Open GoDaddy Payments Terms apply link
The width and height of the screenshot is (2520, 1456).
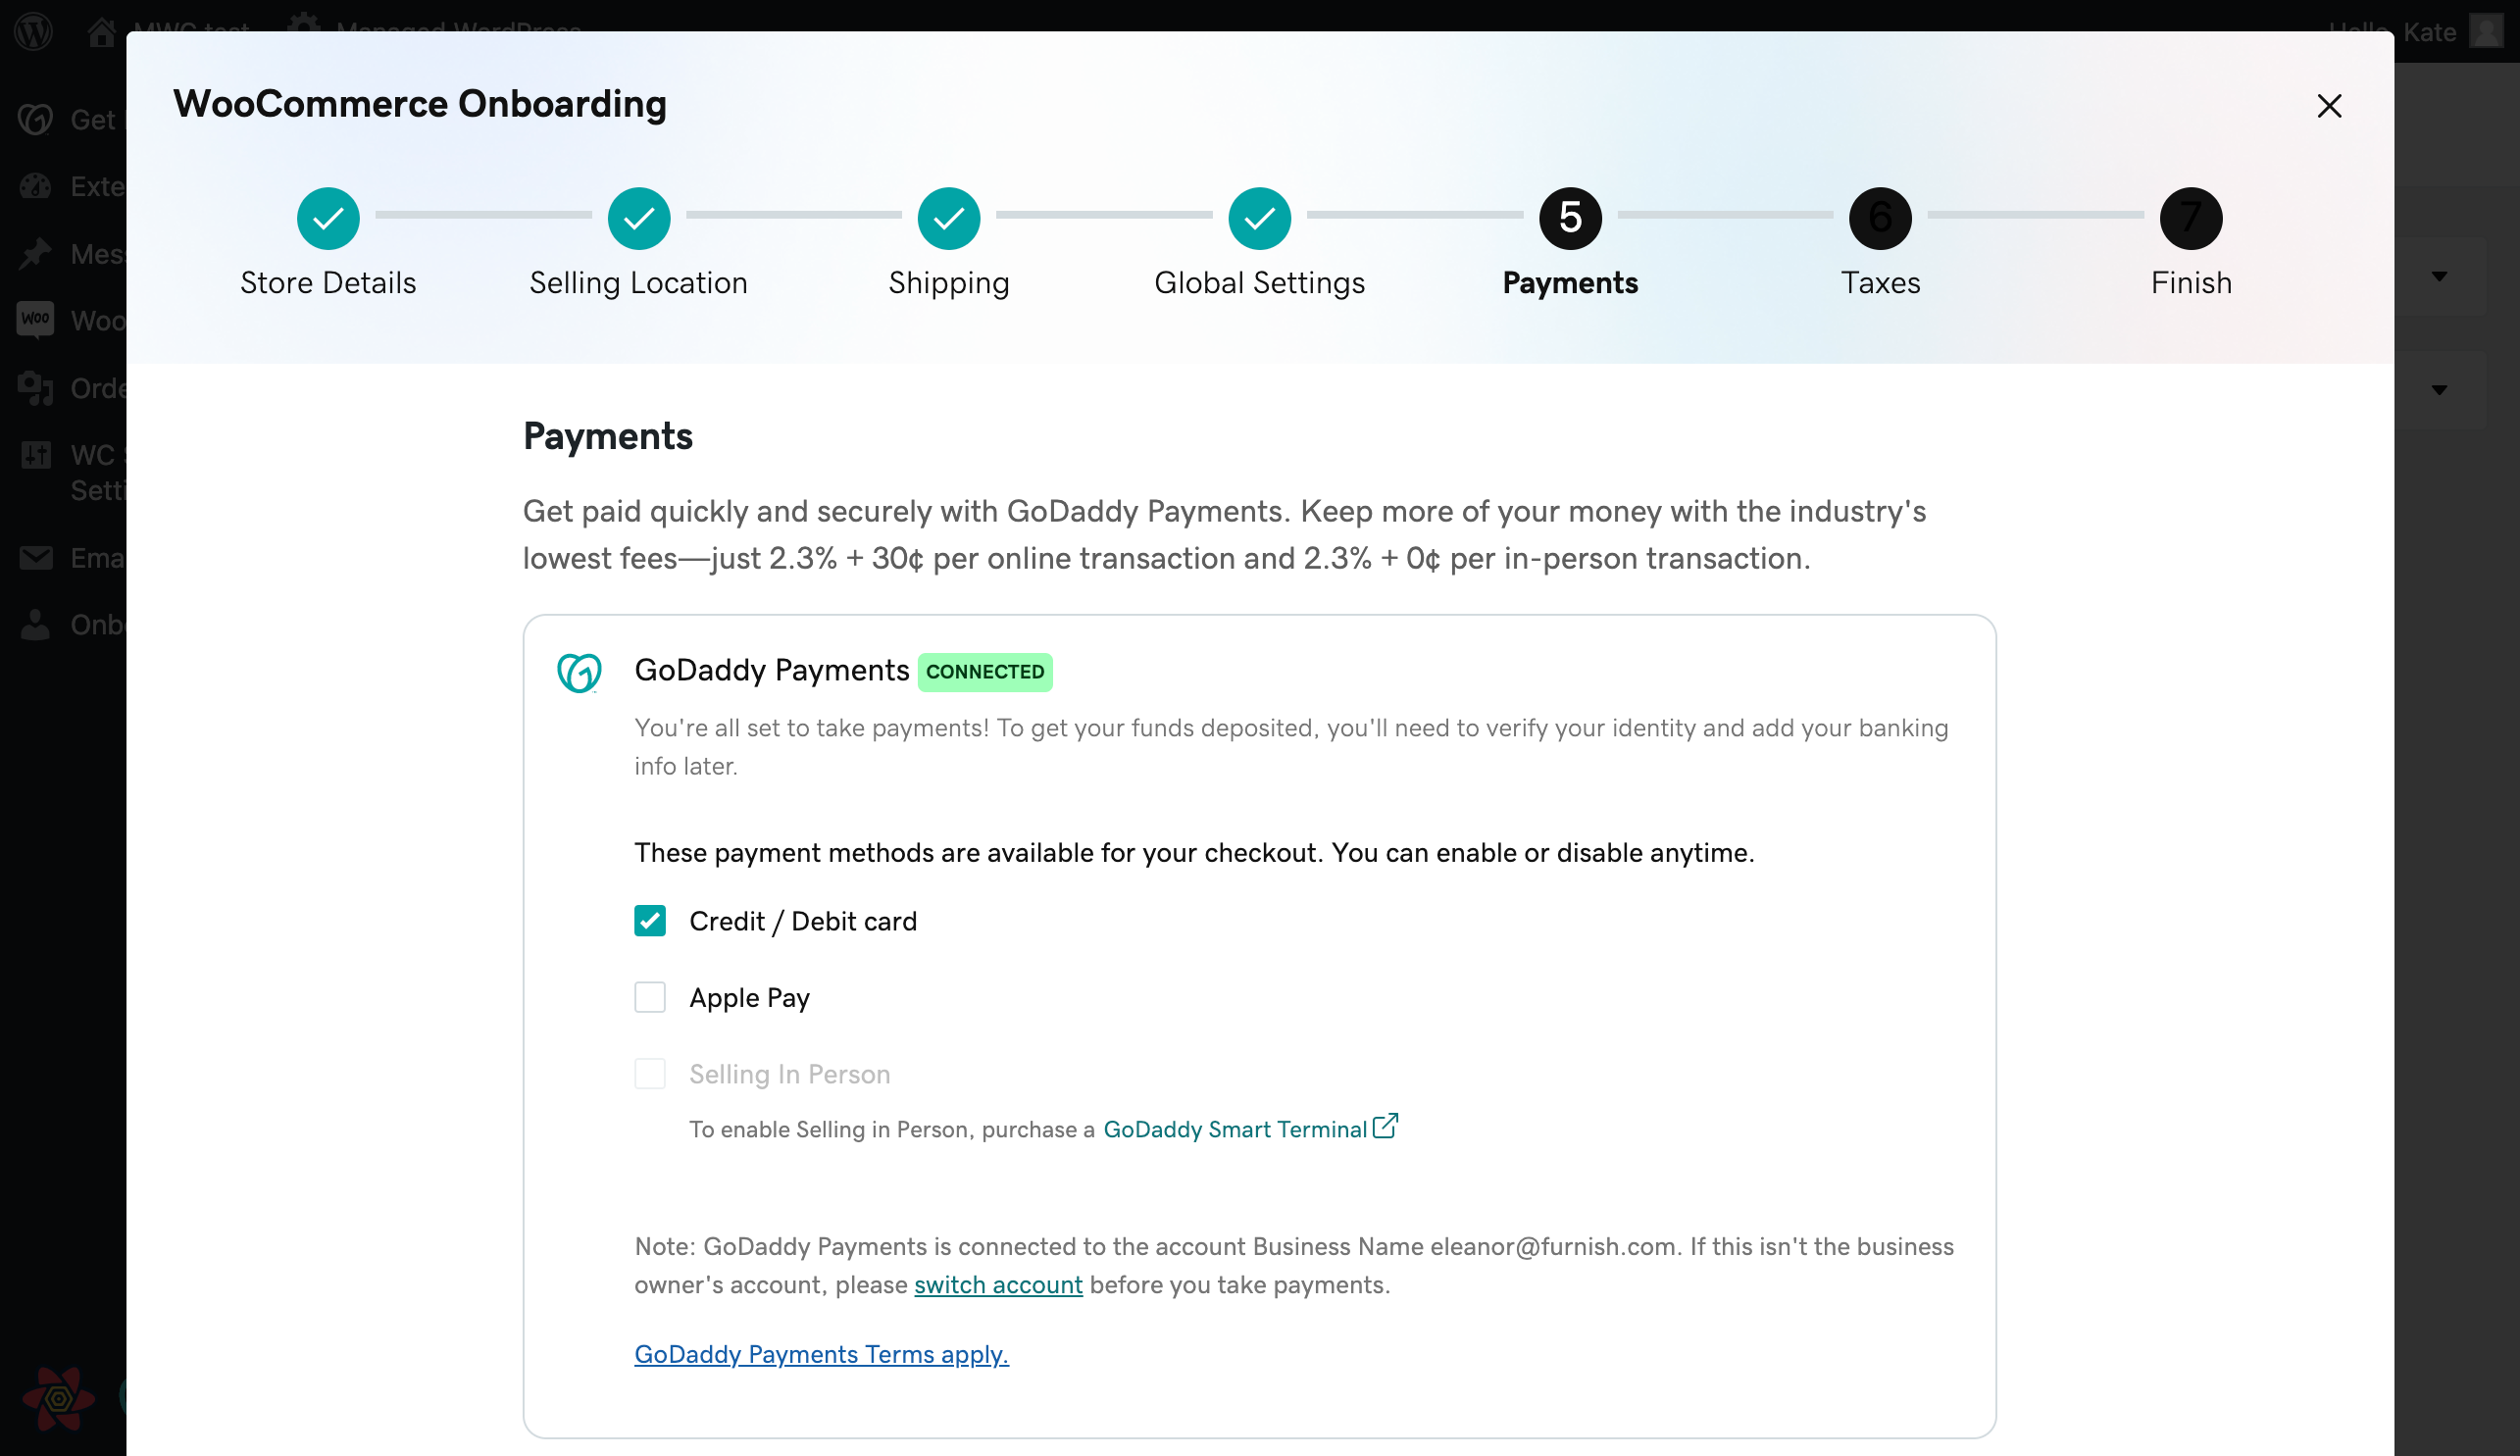[822, 1354]
